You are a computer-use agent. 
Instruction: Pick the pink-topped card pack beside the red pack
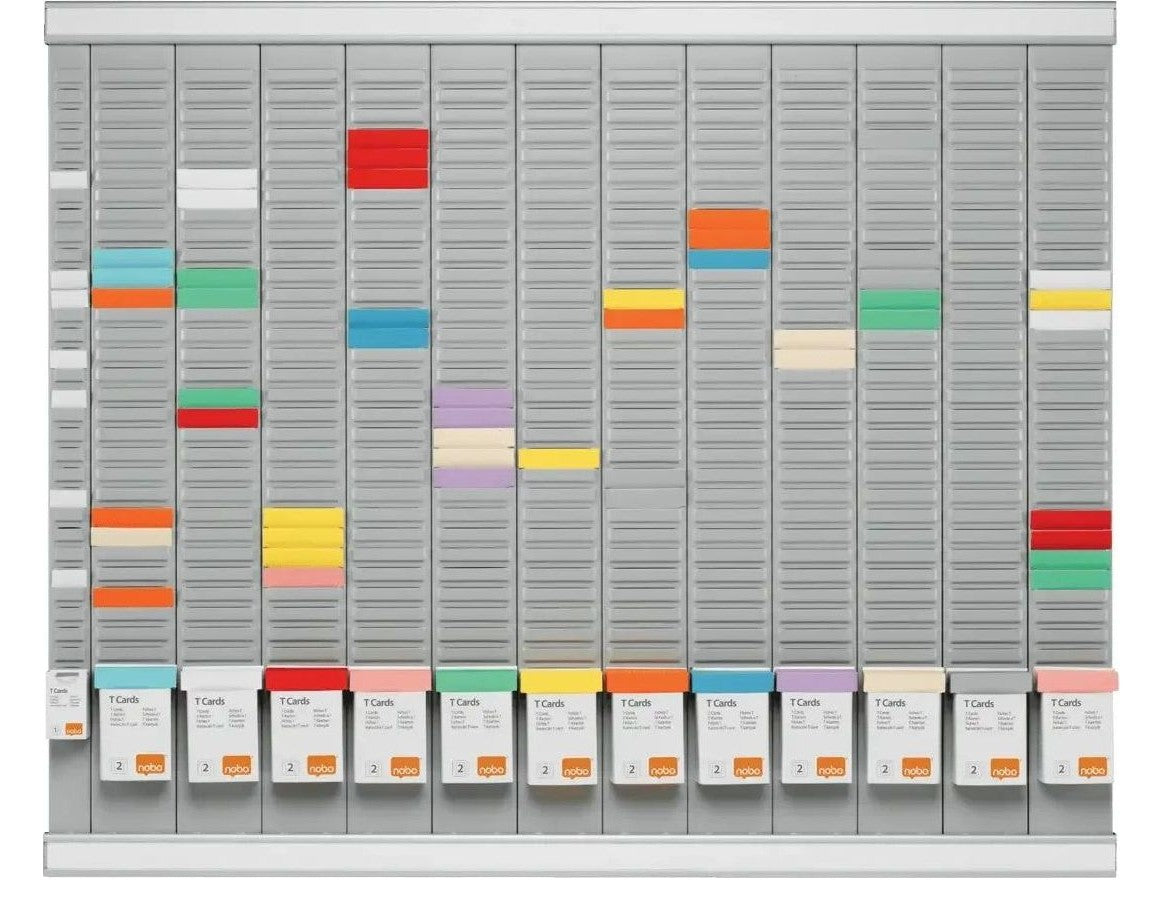coord(390,726)
